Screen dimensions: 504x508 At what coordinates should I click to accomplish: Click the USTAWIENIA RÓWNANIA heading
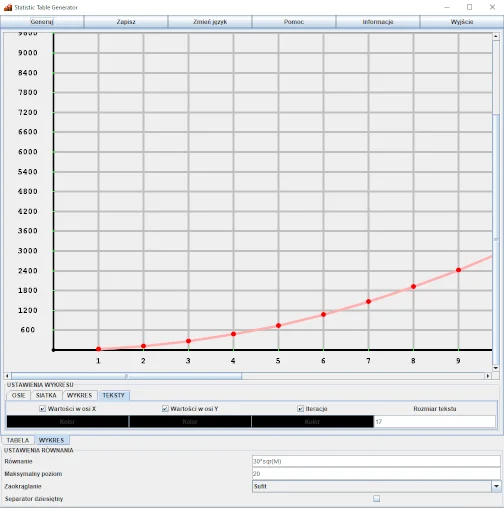[x=39, y=450]
